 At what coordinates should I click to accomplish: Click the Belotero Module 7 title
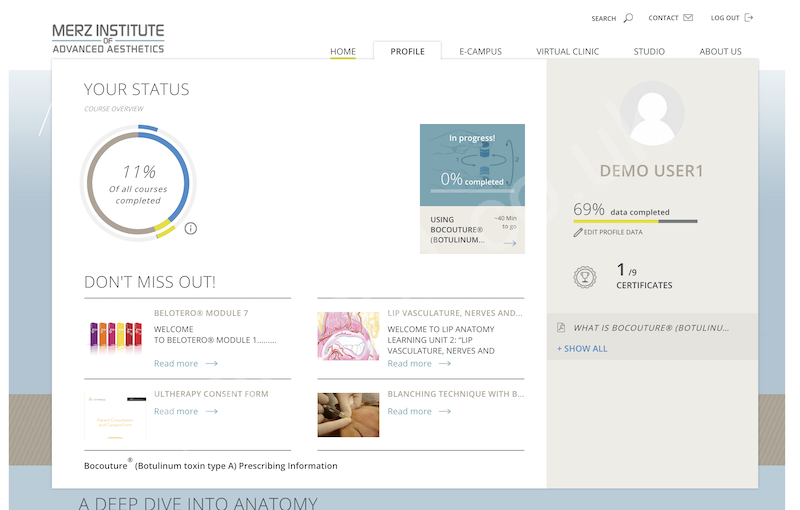(201, 313)
